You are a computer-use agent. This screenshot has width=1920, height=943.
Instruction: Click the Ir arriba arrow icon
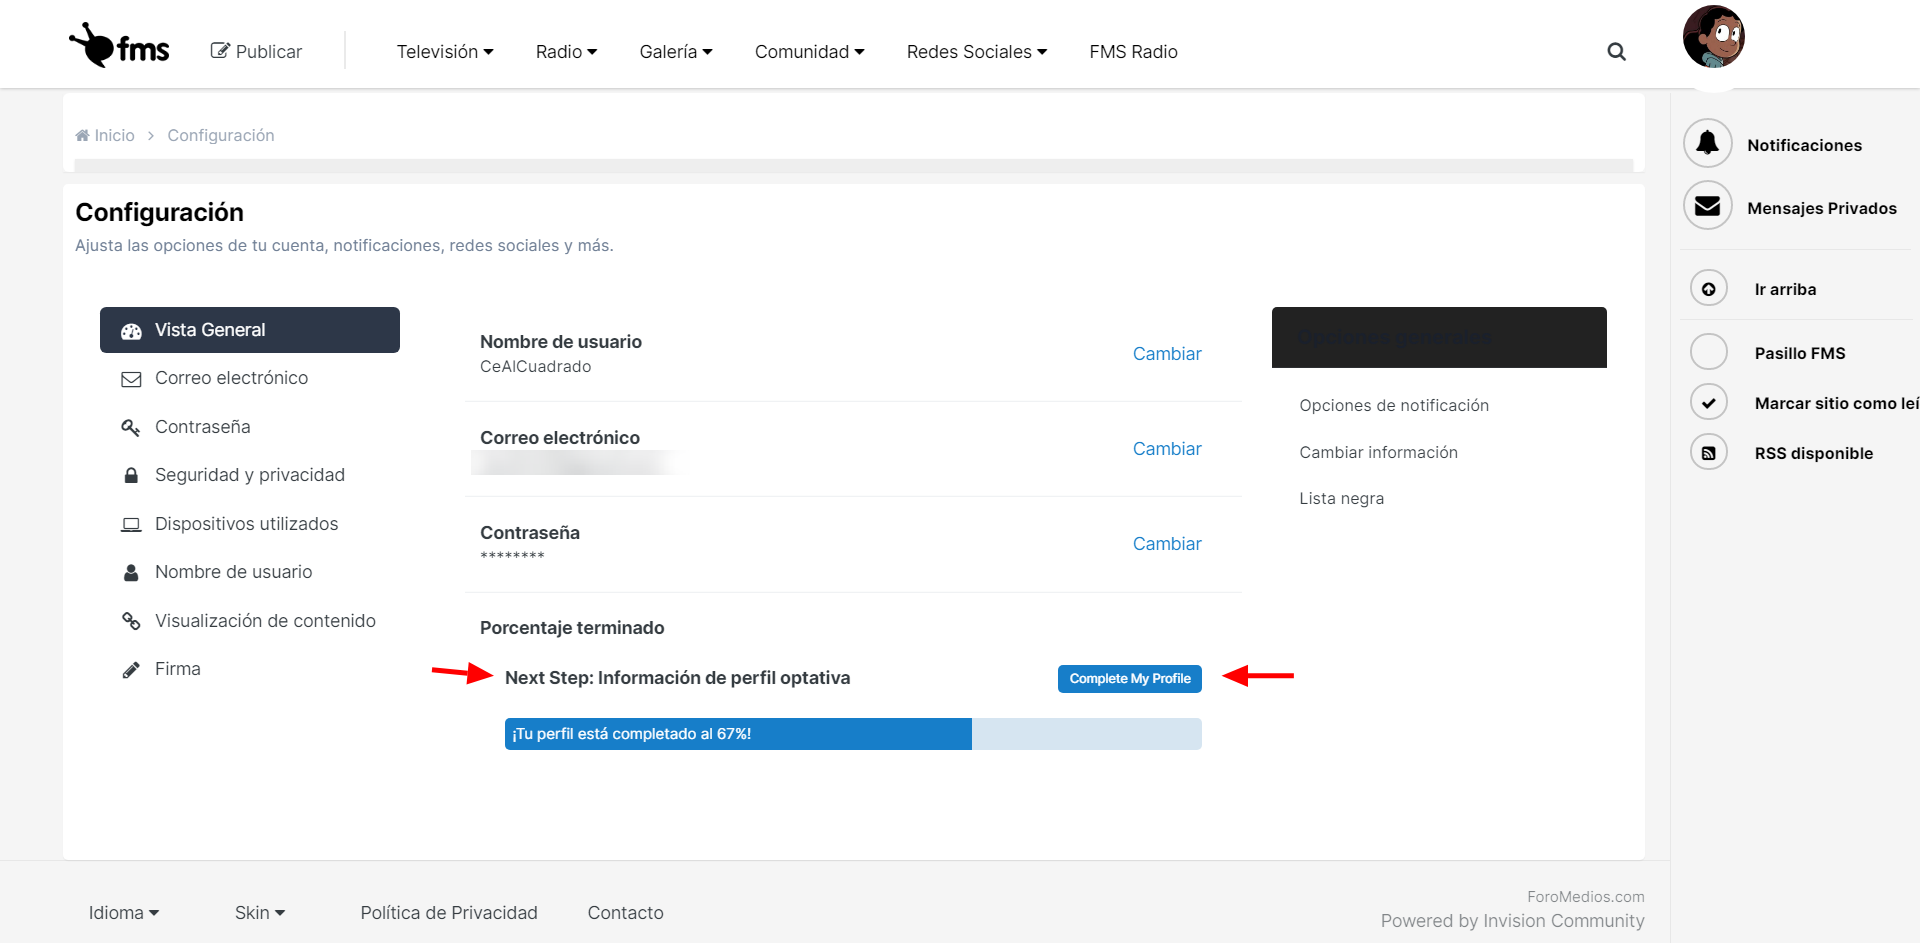pyautogui.click(x=1709, y=289)
